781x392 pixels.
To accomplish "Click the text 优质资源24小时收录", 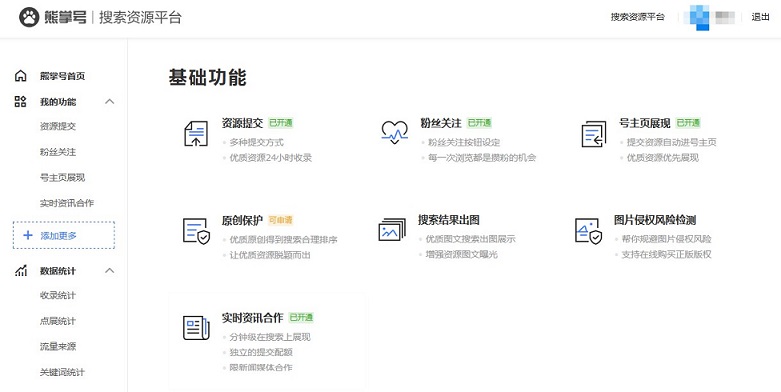I will click(270, 158).
